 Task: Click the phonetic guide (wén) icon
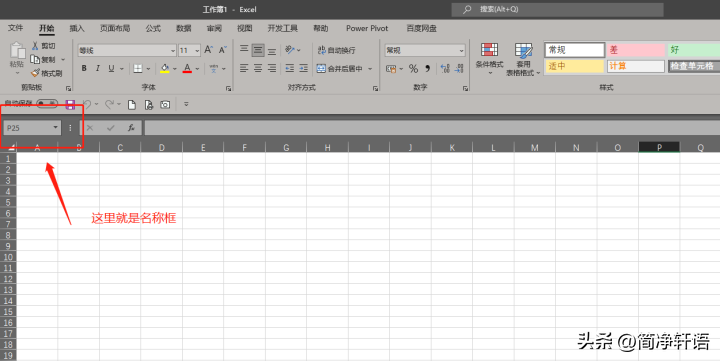214,68
